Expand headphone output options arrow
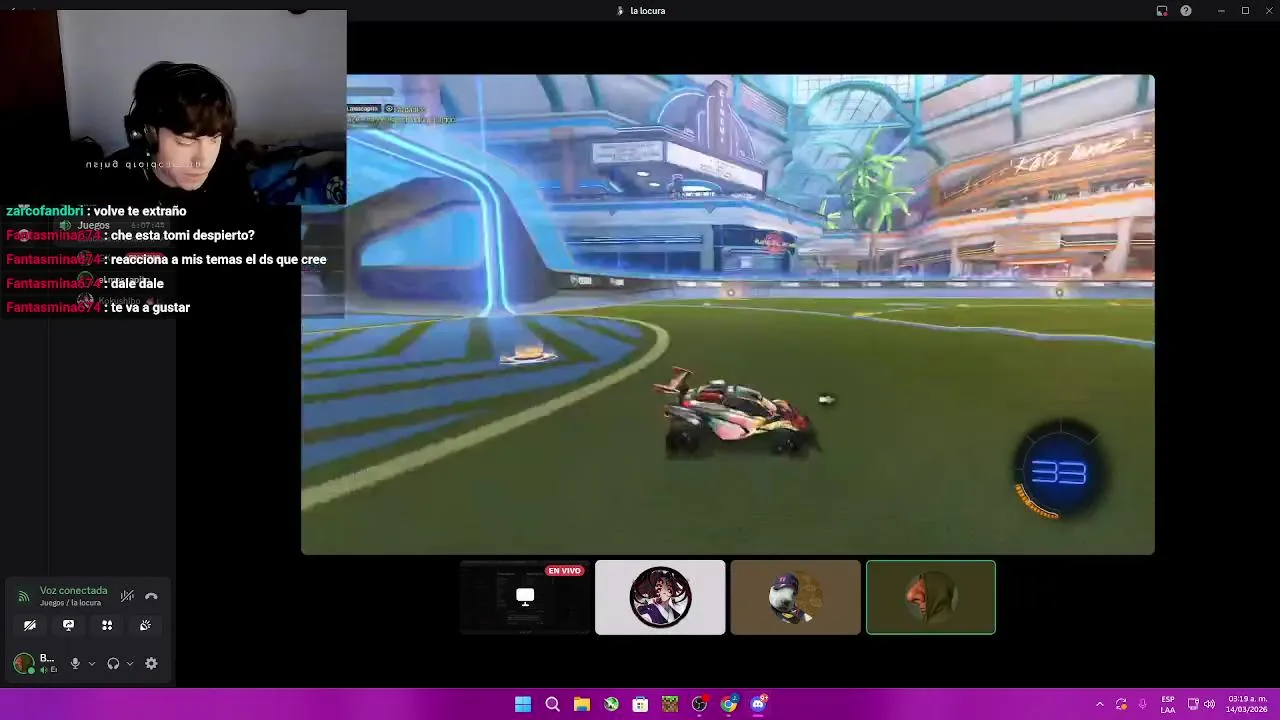Screen dimensions: 1280x720 pos(130,664)
